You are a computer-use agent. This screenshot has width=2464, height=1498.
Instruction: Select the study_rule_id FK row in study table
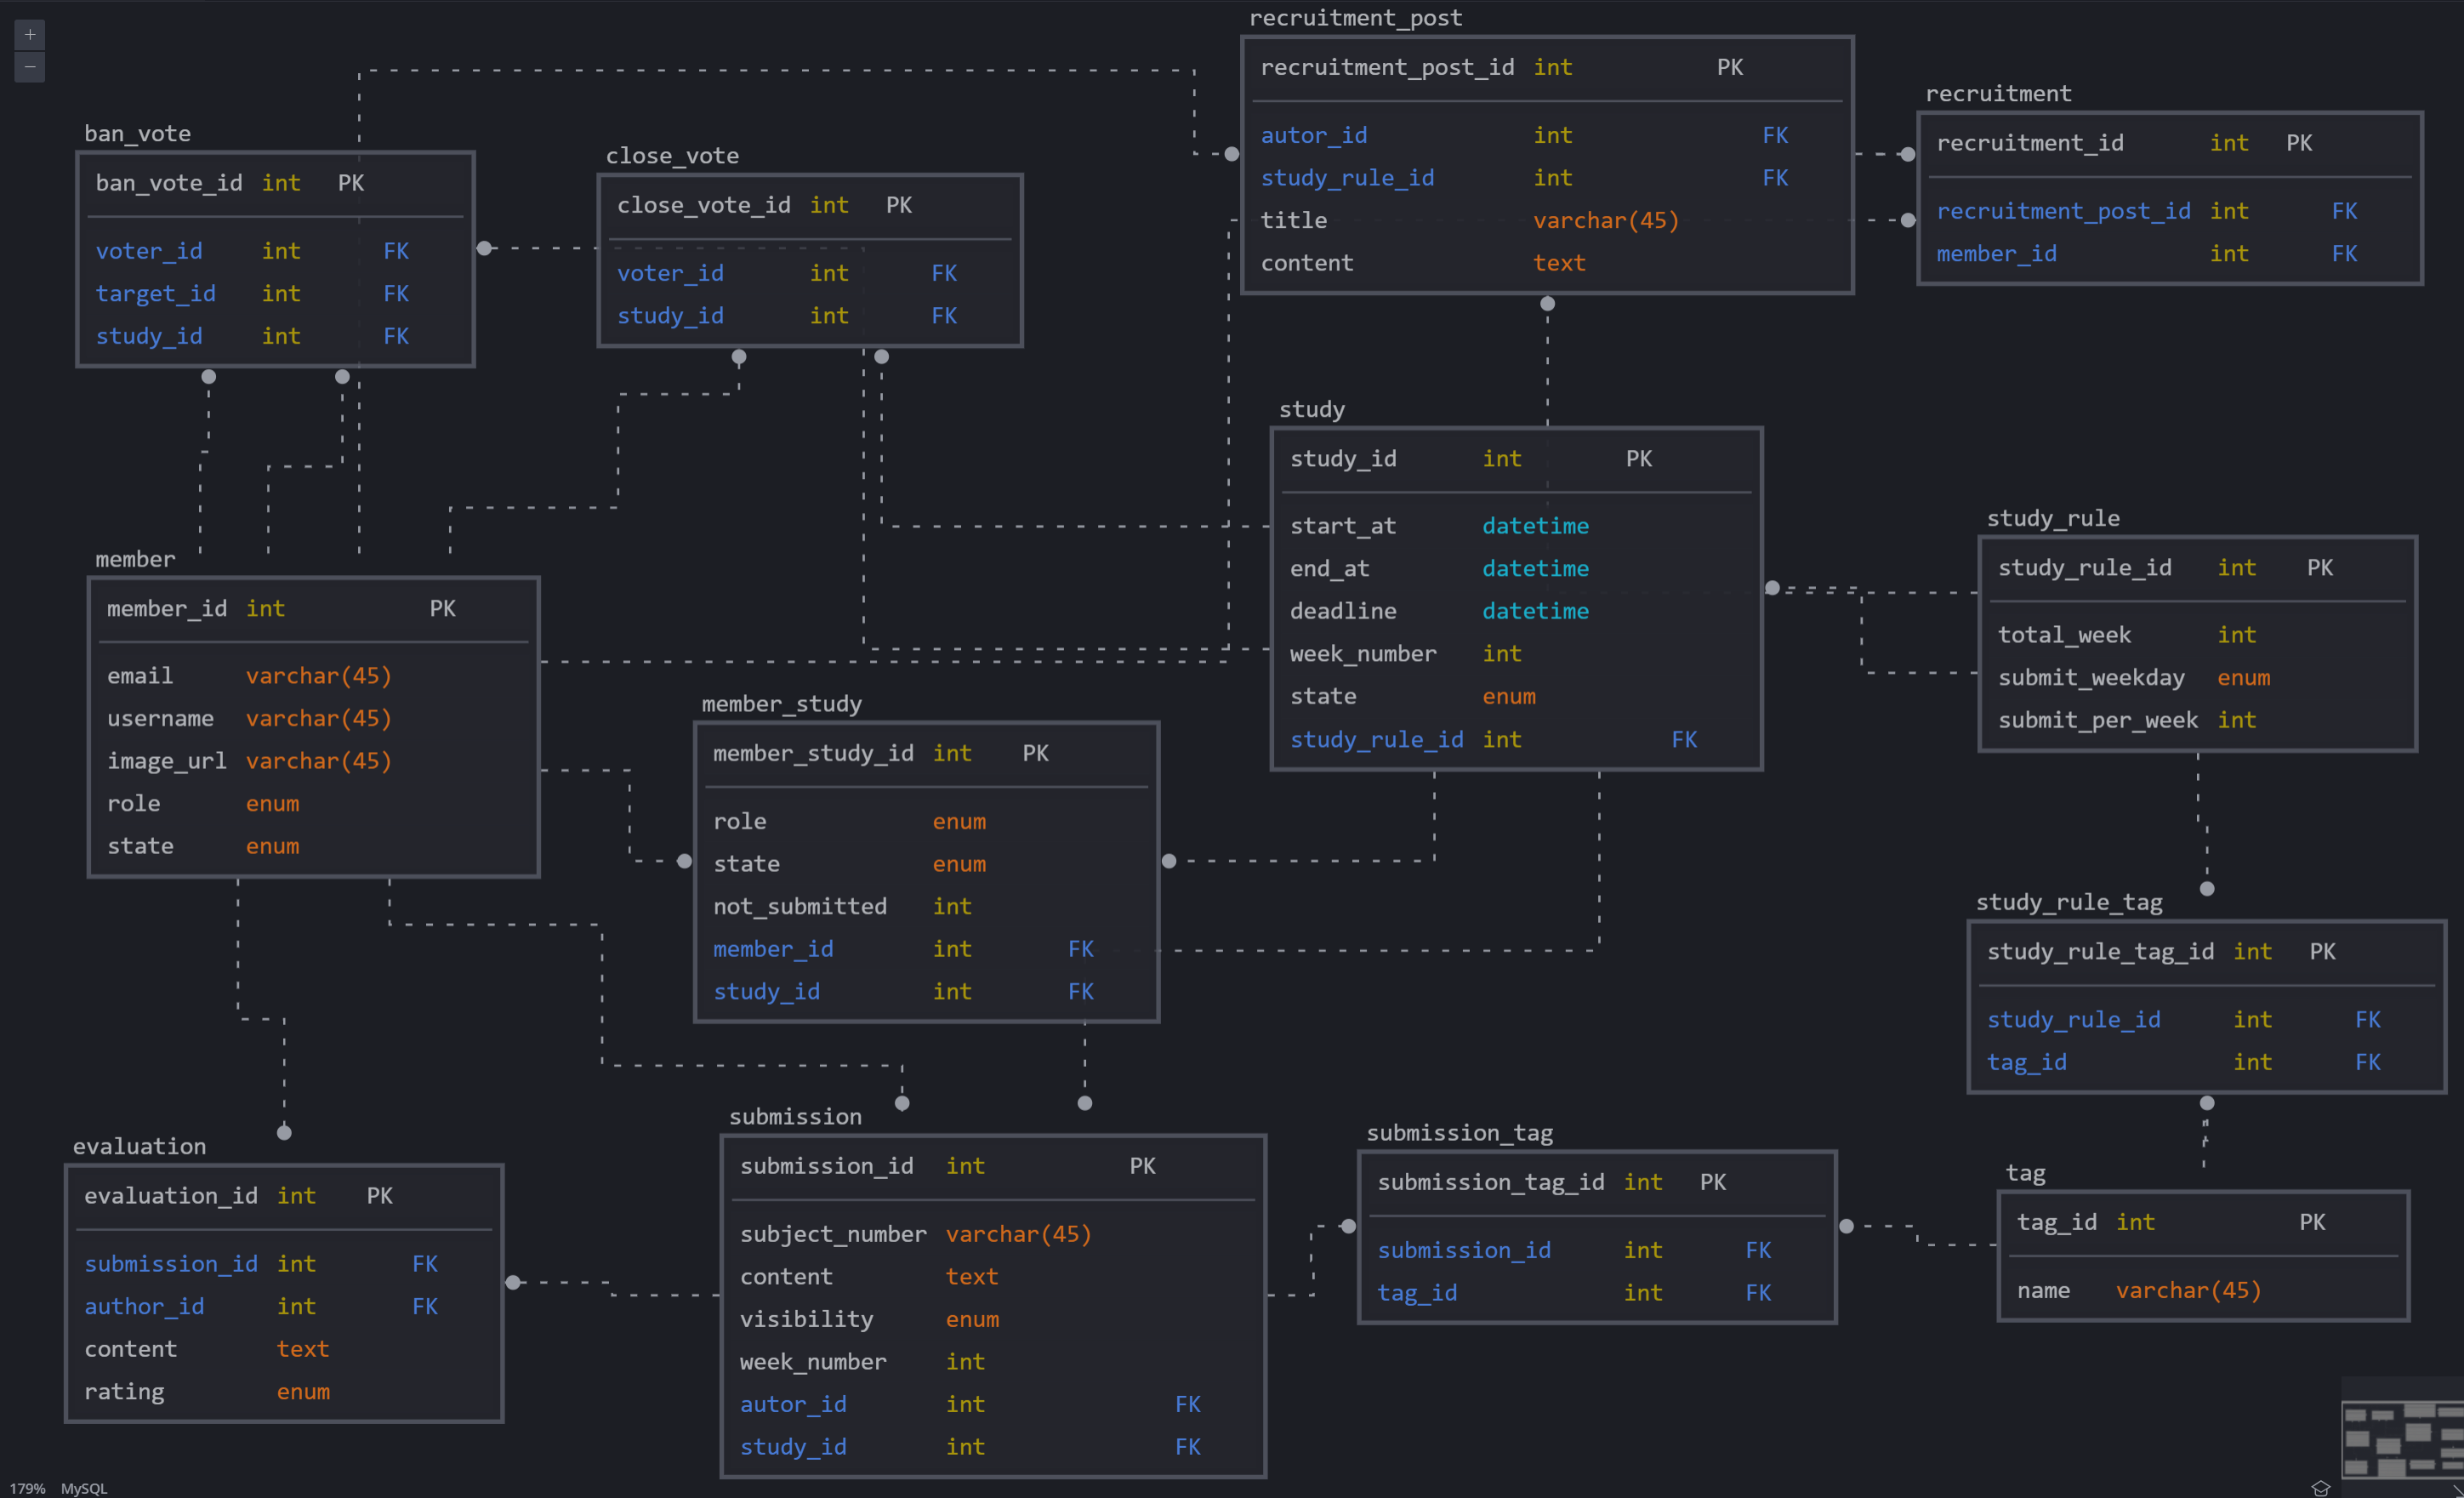(1376, 739)
